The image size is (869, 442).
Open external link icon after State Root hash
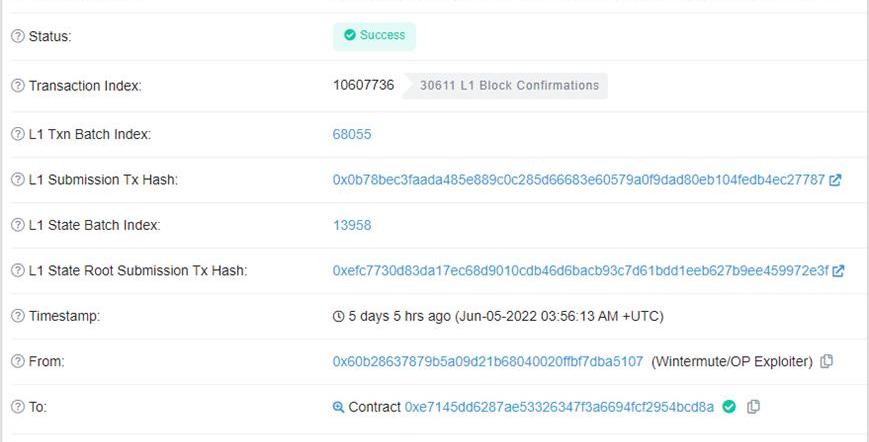pyautogui.click(x=838, y=270)
